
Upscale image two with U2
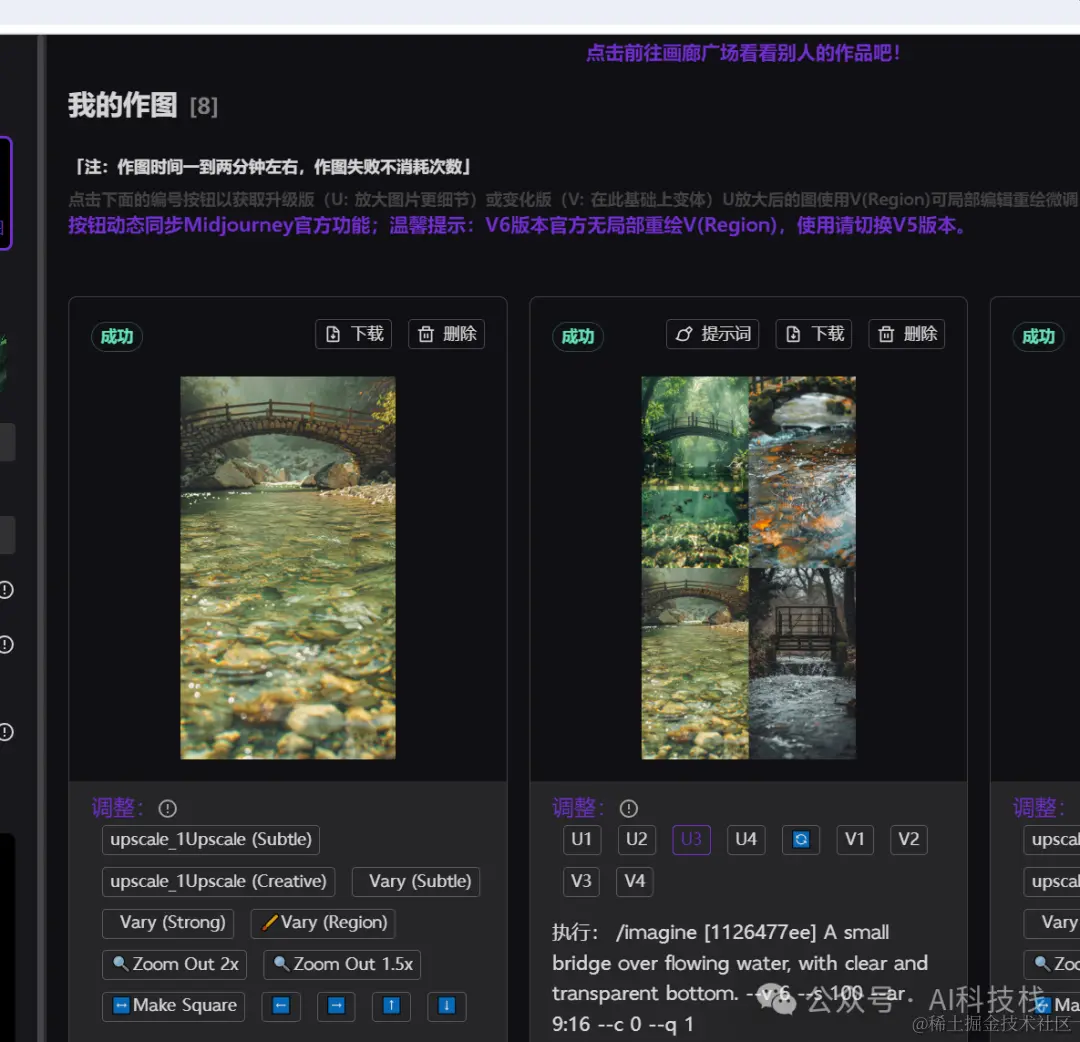tap(636, 840)
